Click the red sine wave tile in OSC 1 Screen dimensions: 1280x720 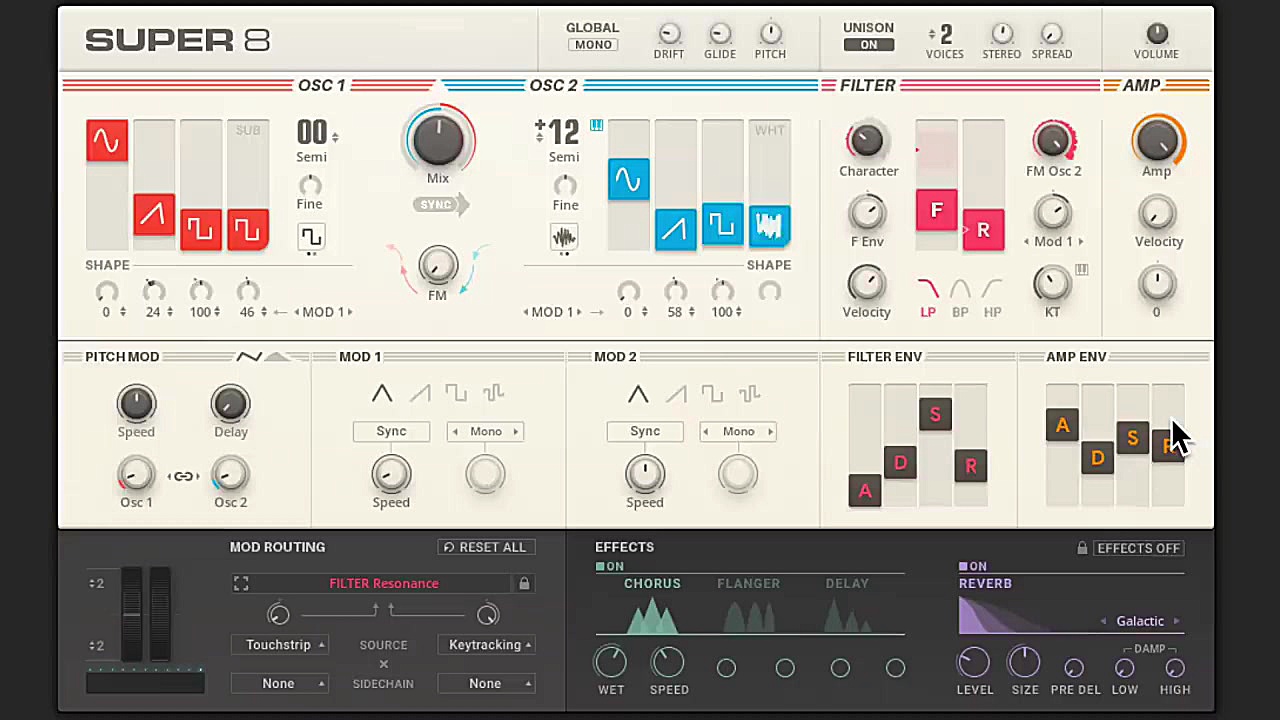[107, 141]
